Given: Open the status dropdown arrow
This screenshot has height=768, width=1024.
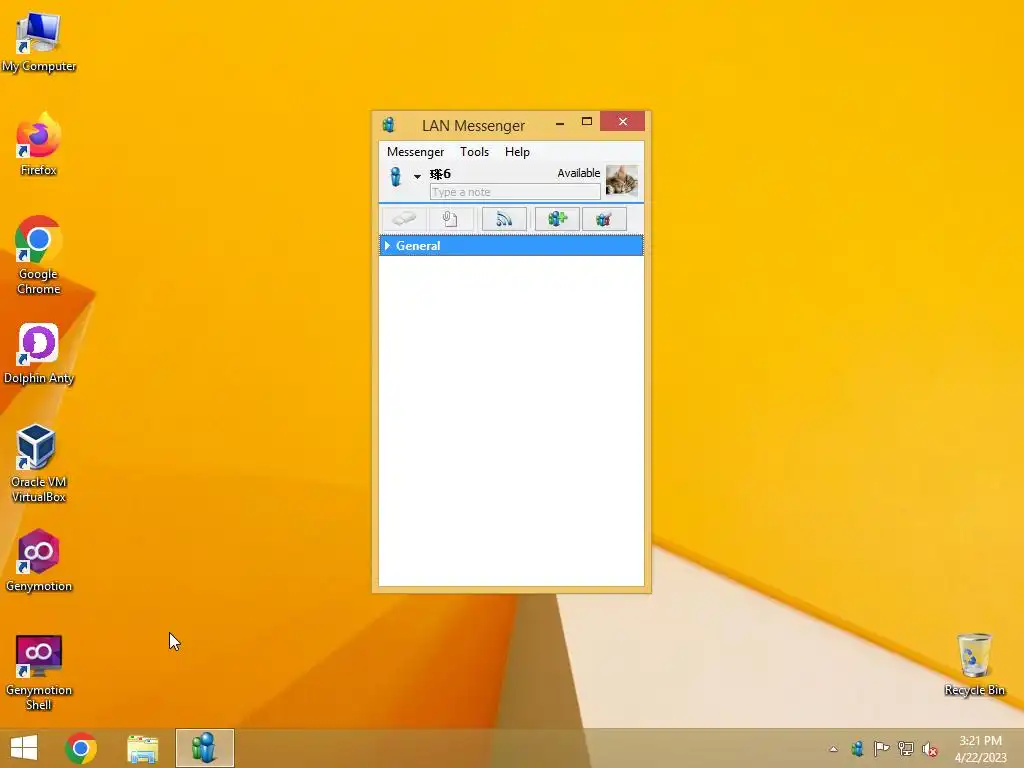Looking at the screenshot, I should pos(417,176).
